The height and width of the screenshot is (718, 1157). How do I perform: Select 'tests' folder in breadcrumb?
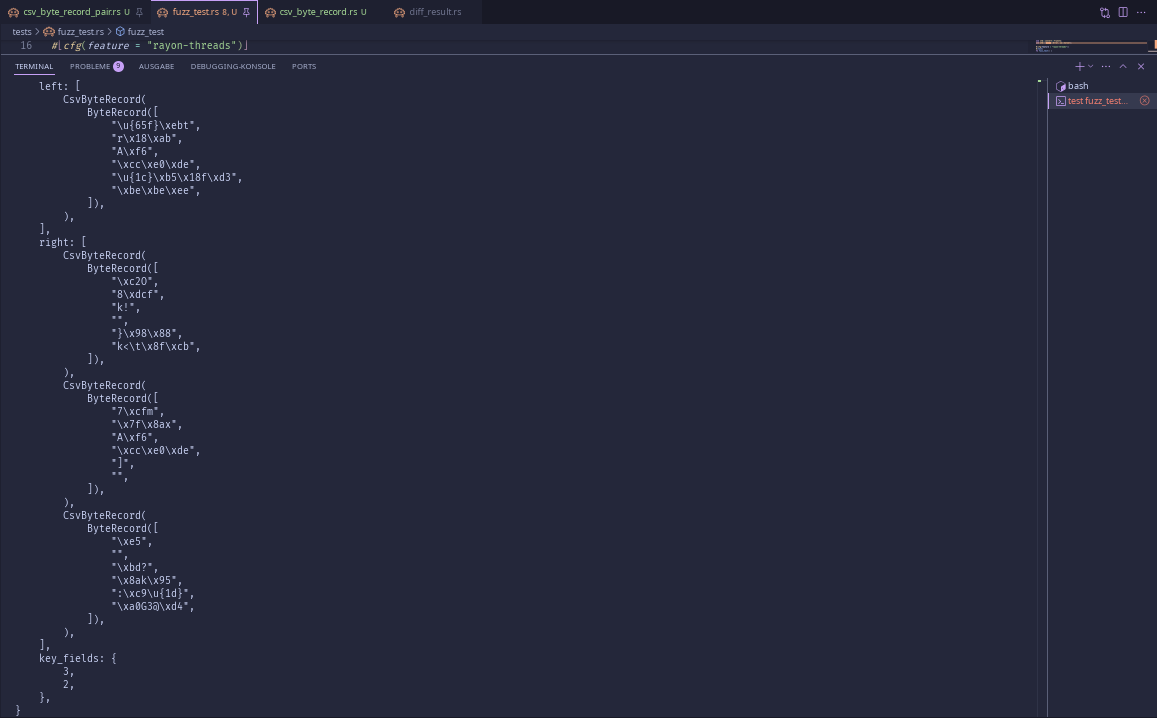coord(22,32)
